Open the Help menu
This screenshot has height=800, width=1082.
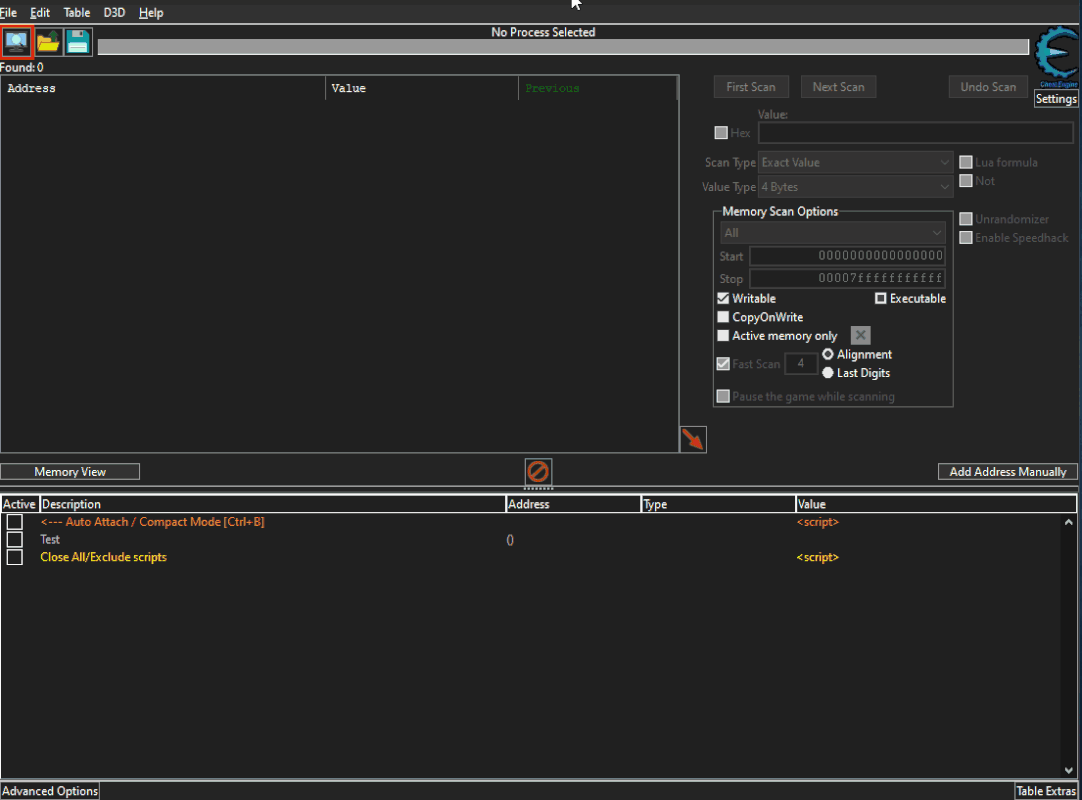click(150, 12)
